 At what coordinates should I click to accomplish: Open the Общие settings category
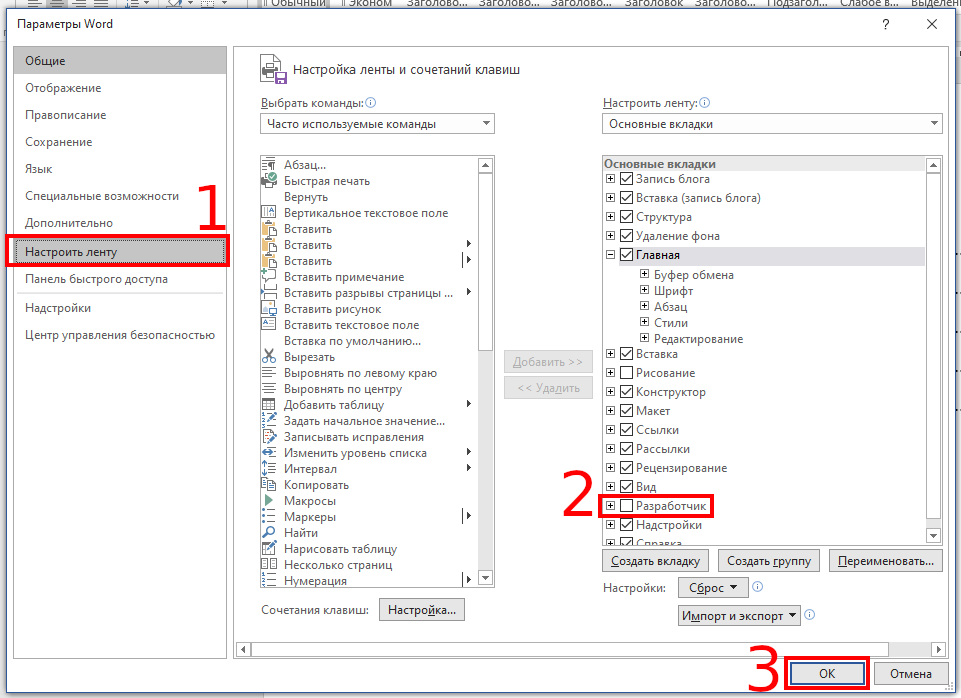point(120,61)
